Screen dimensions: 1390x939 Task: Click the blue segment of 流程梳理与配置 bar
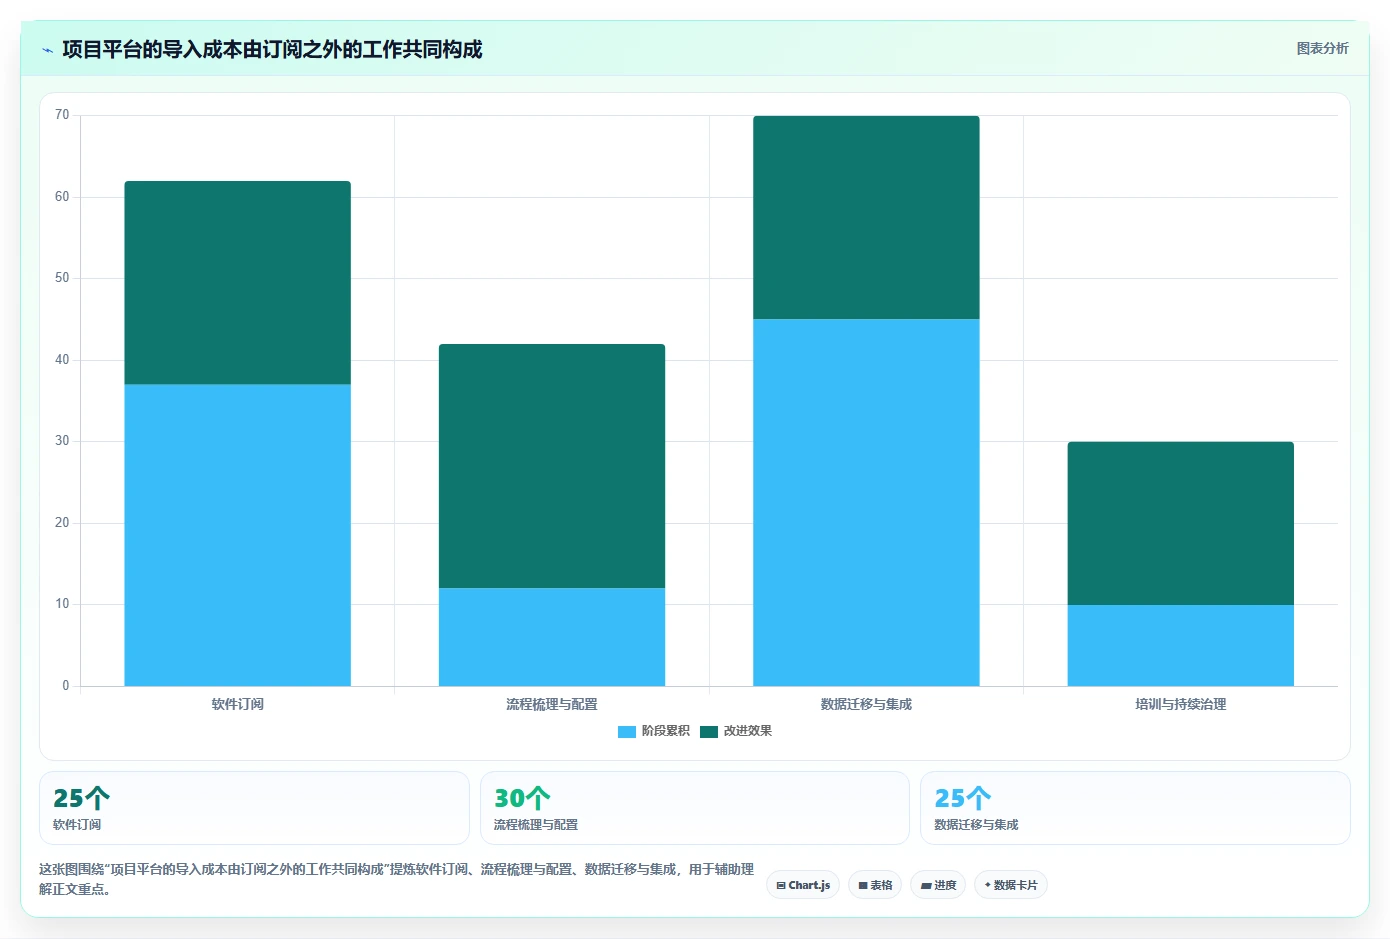(x=552, y=637)
